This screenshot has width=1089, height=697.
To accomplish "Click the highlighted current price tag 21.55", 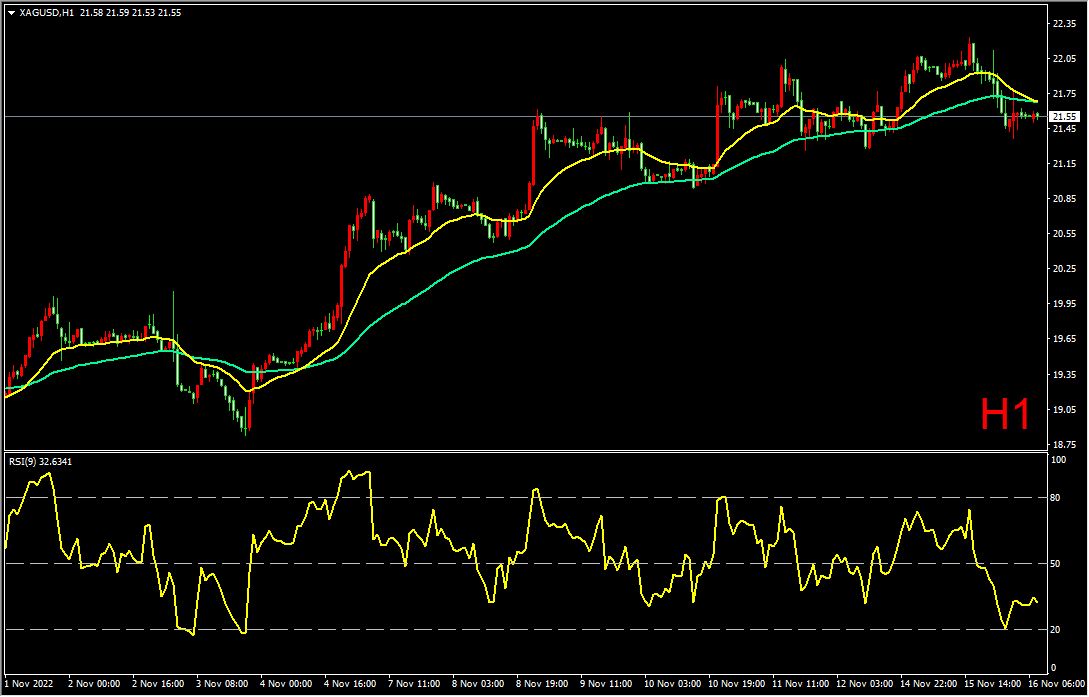I will [1065, 117].
